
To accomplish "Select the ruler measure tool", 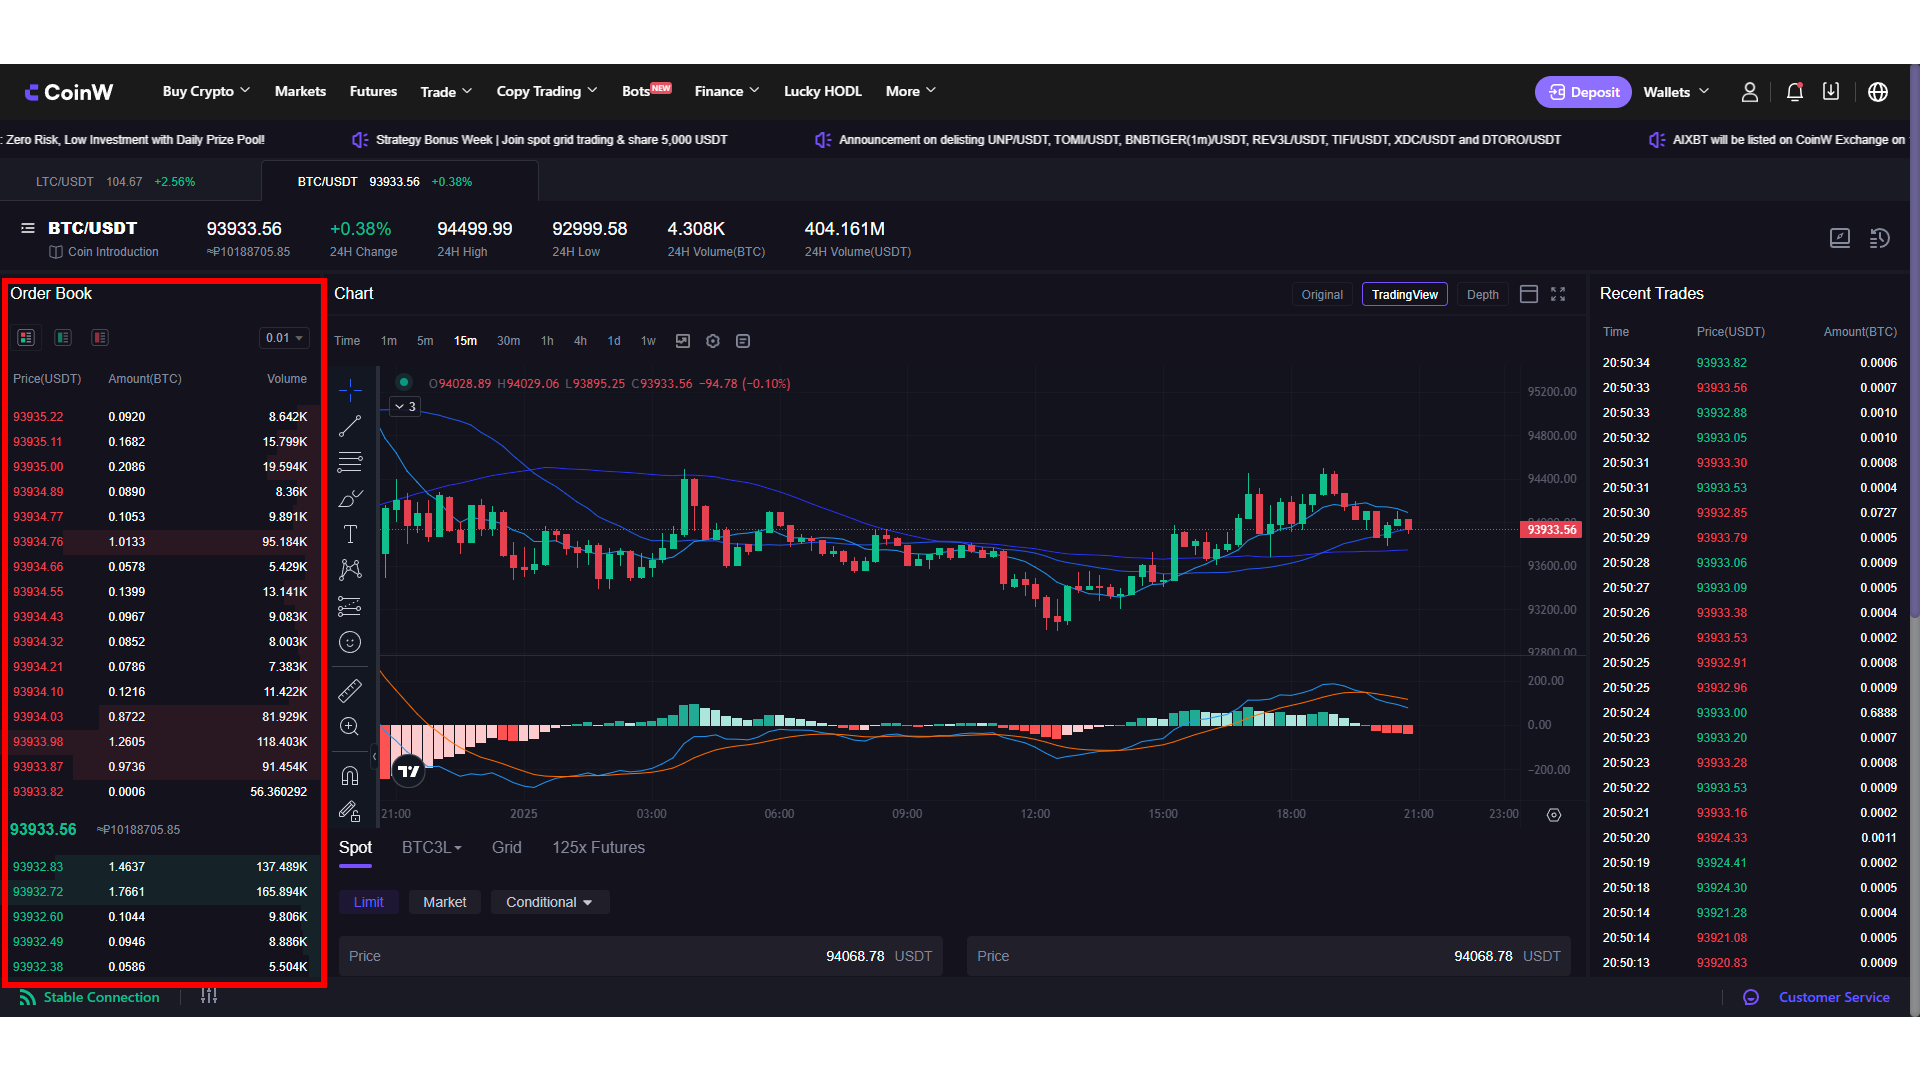I will [x=350, y=690].
